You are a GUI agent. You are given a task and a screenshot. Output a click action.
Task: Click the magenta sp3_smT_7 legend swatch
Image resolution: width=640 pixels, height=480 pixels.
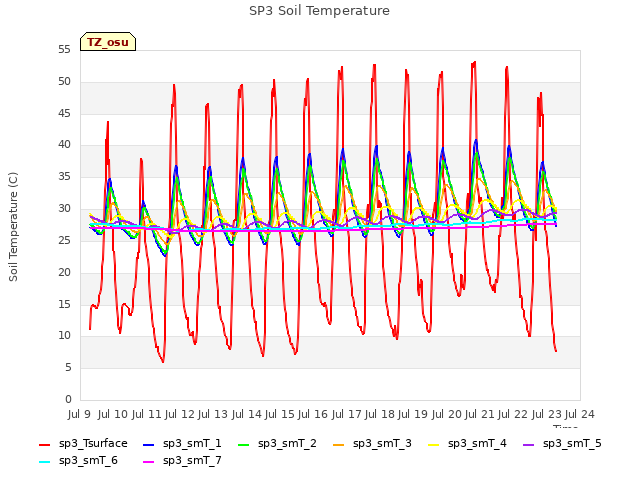148,462
